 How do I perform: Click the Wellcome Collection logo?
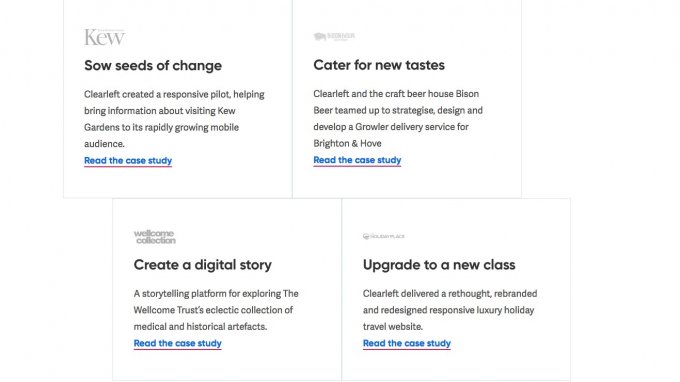pos(155,237)
